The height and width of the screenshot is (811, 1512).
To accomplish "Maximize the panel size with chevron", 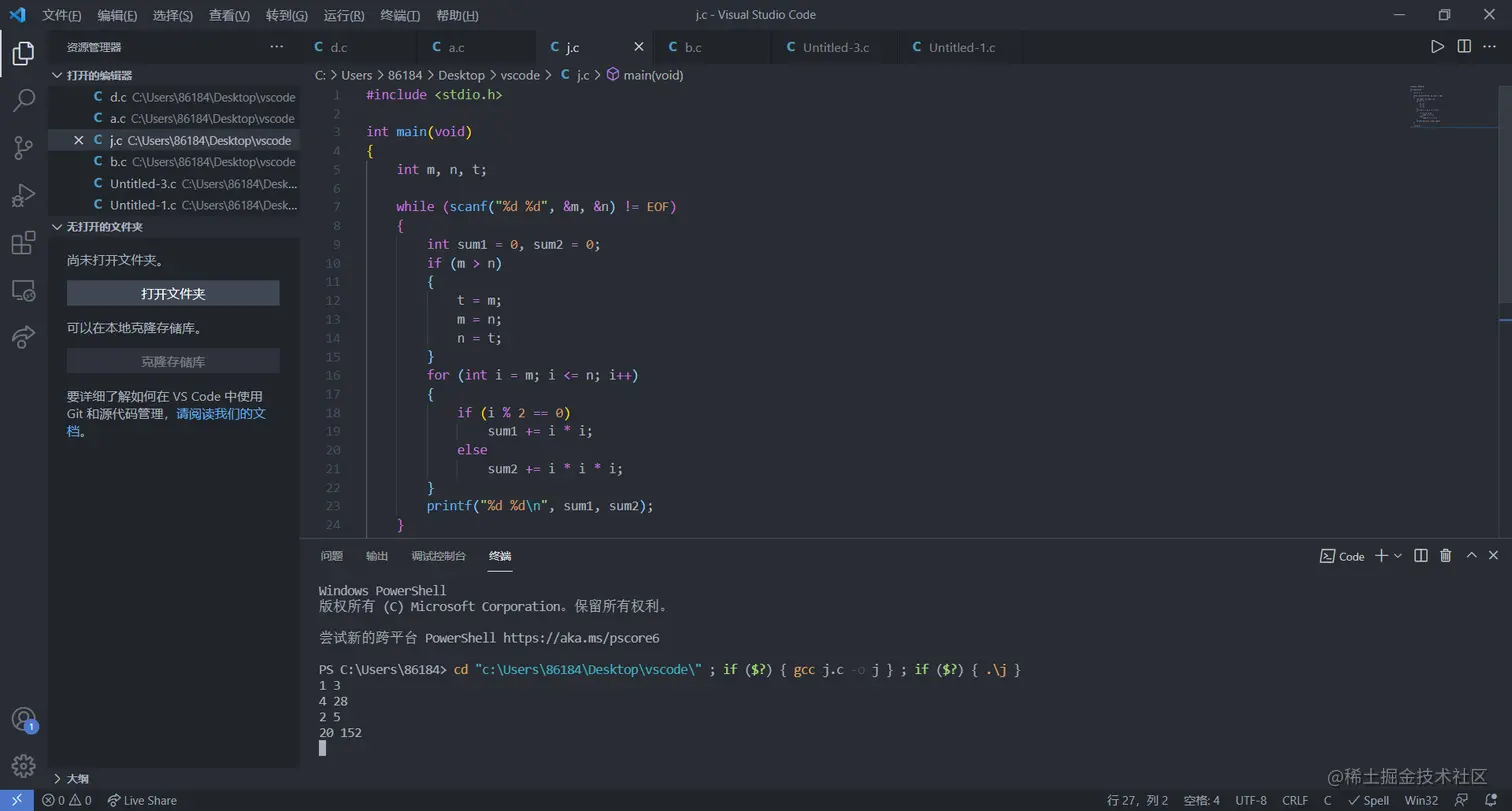I will point(1471,556).
